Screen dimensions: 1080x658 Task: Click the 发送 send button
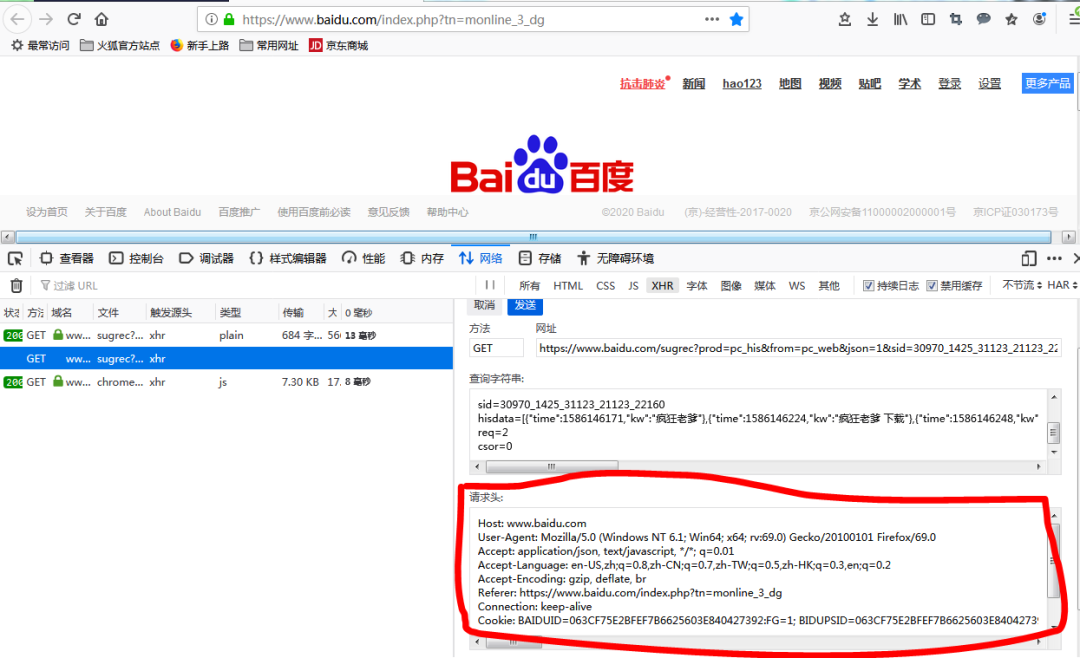[x=525, y=305]
